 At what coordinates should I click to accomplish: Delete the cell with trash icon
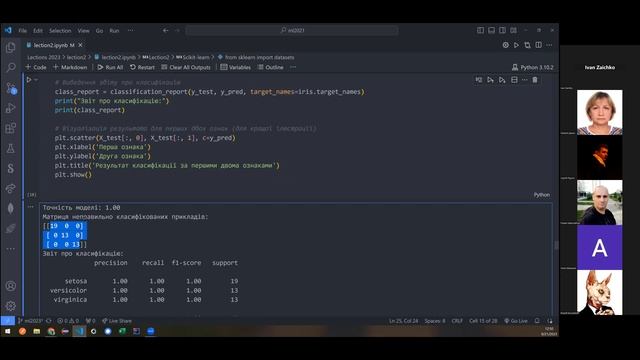[535, 80]
